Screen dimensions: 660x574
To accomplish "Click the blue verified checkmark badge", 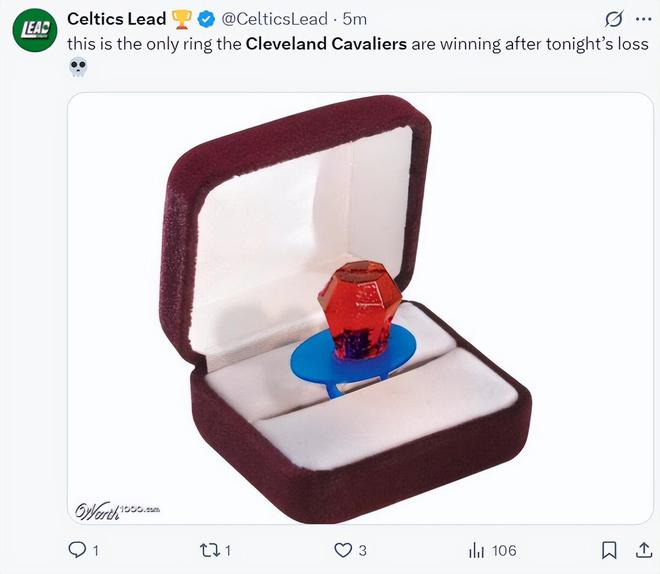I will 207,19.
